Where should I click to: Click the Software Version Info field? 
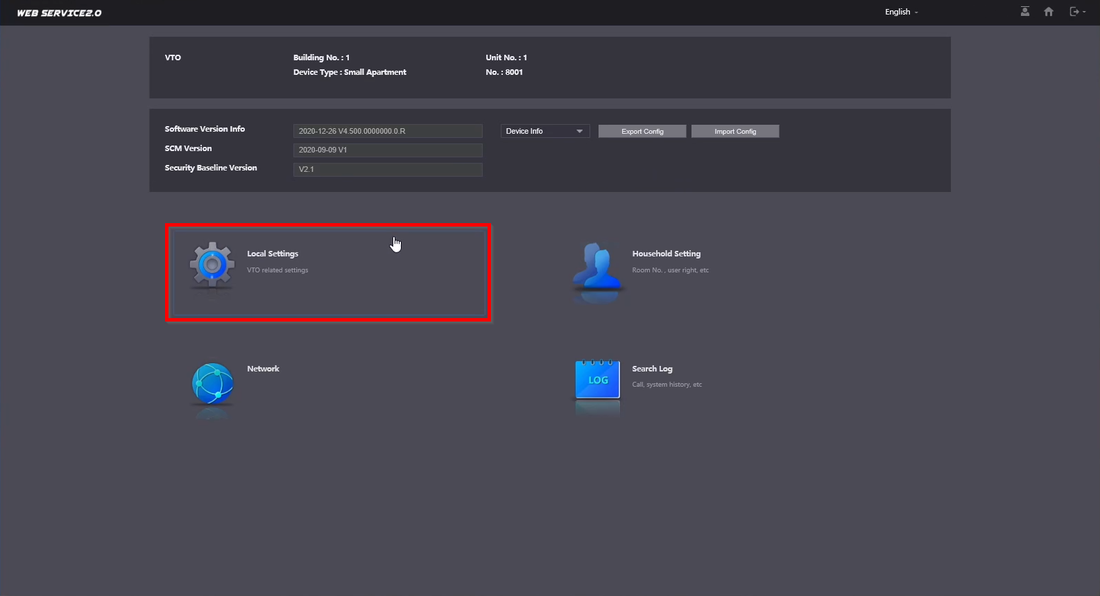[x=388, y=131]
